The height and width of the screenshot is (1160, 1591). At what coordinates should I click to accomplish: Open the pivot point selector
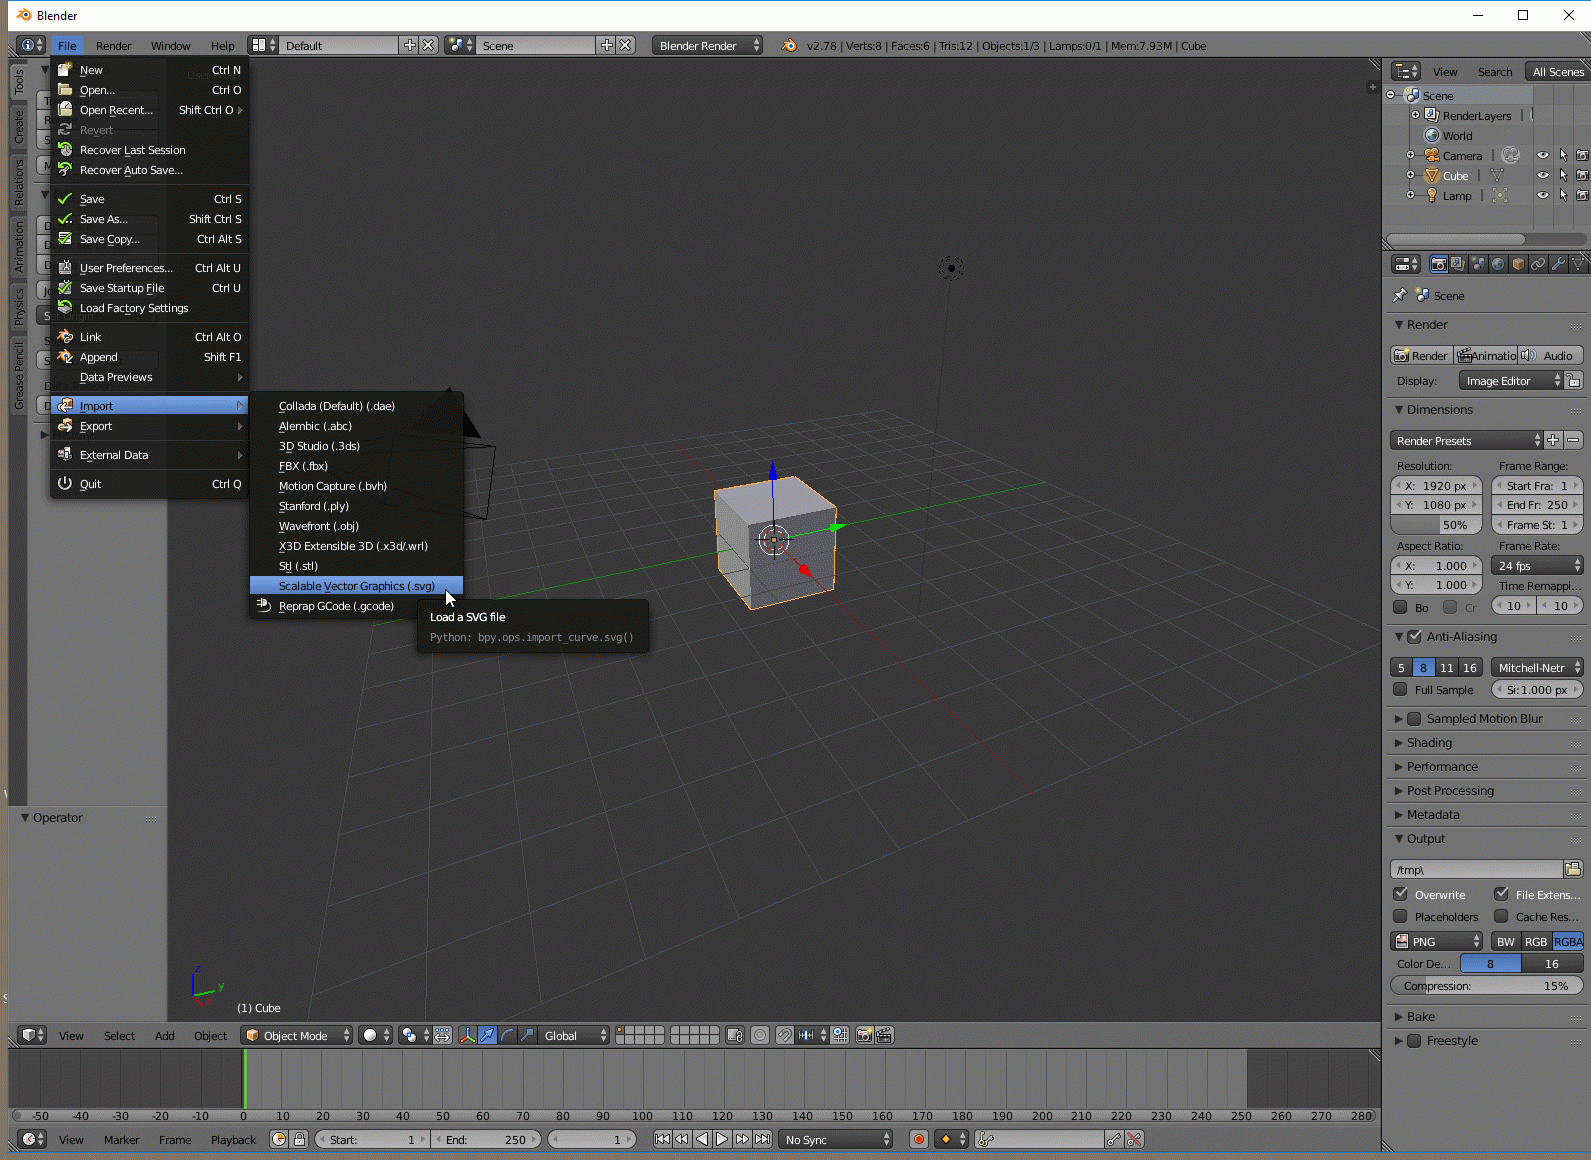(414, 1035)
